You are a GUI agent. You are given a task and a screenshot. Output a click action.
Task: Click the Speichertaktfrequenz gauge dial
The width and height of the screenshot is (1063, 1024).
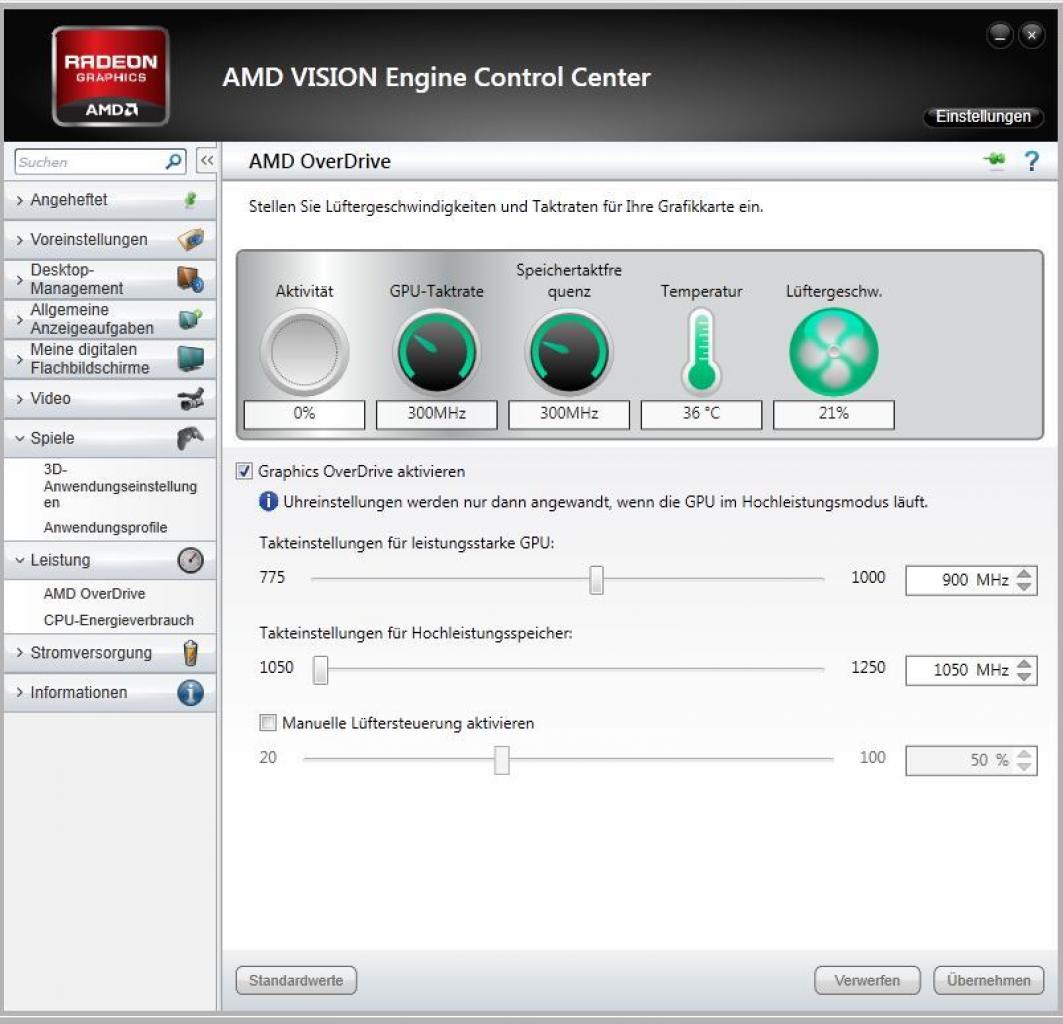tap(569, 351)
